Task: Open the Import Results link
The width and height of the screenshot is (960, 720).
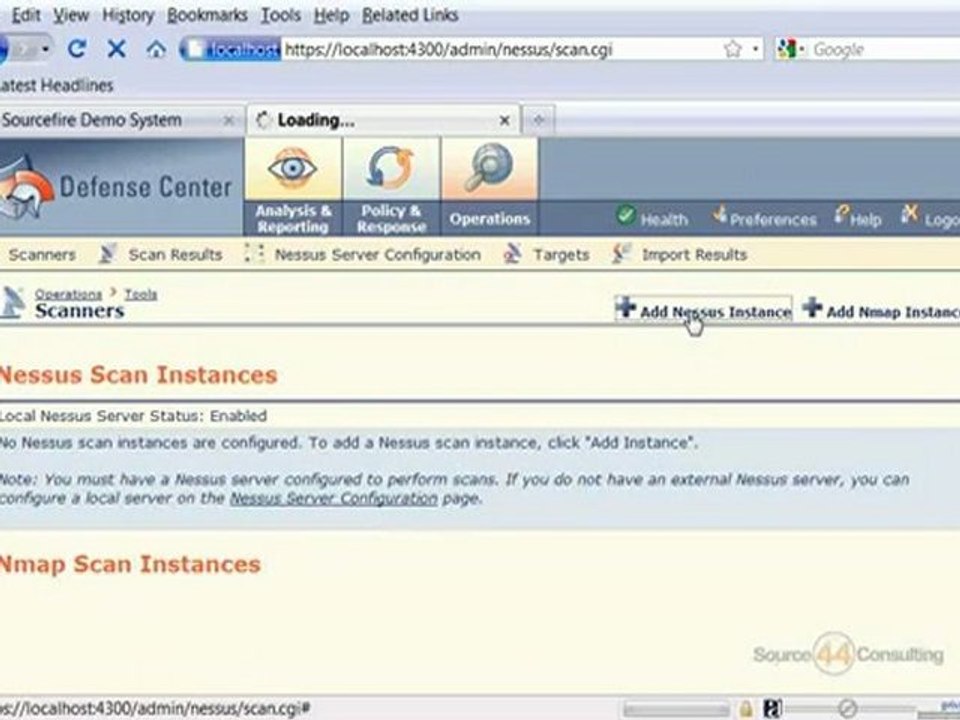Action: coord(694,255)
